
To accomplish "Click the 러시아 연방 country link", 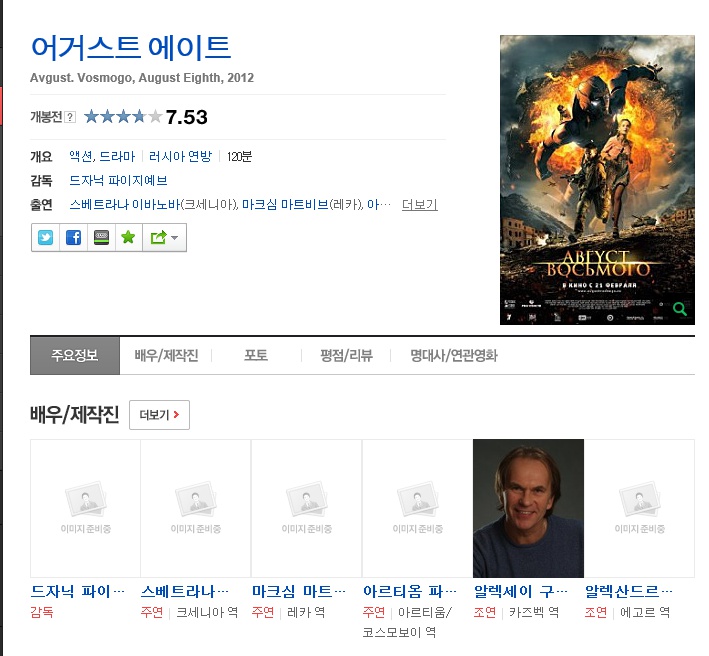I will [x=180, y=156].
